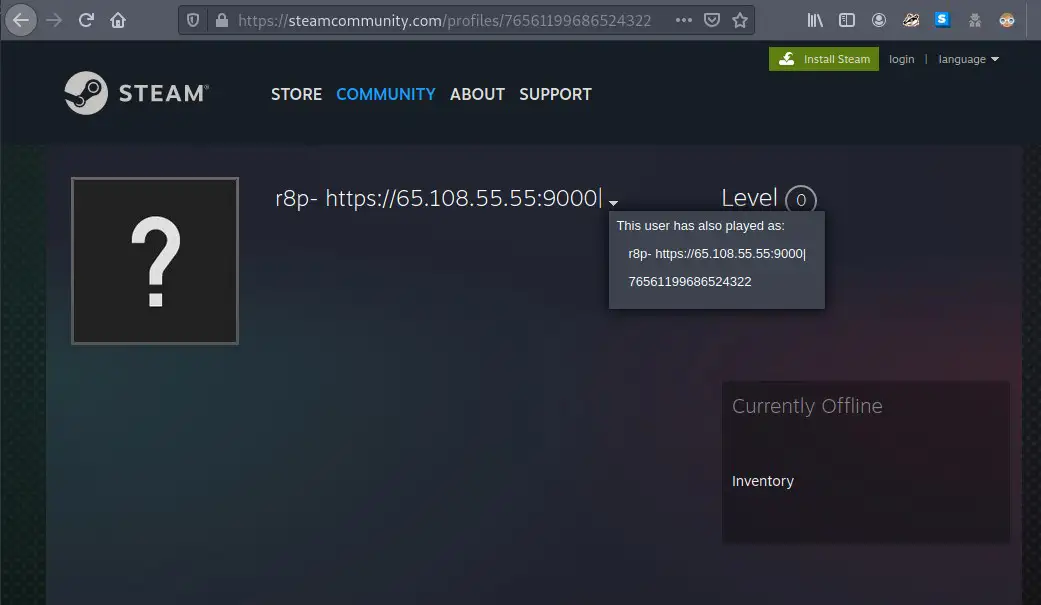This screenshot has height=605, width=1041.
Task: Click the green Install Steam button
Action: (x=824, y=59)
